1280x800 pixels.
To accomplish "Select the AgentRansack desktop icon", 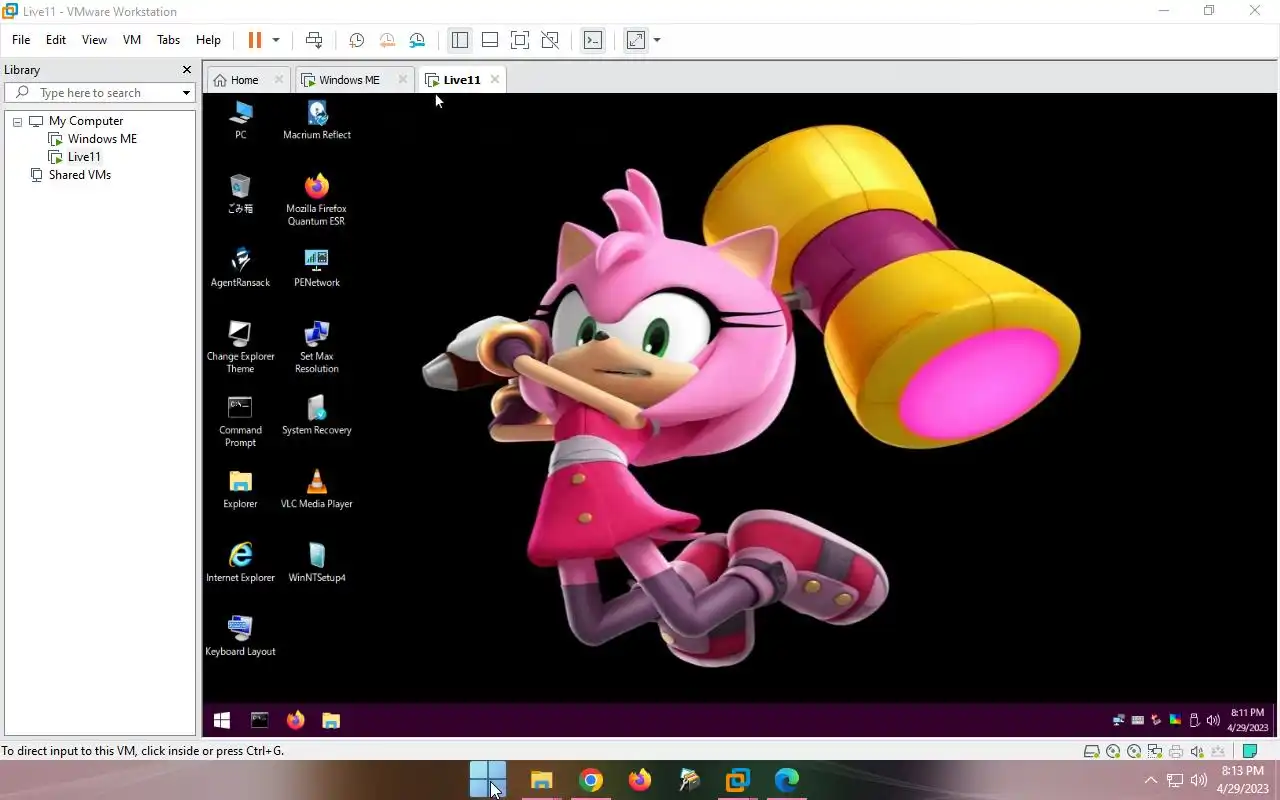I will (240, 267).
